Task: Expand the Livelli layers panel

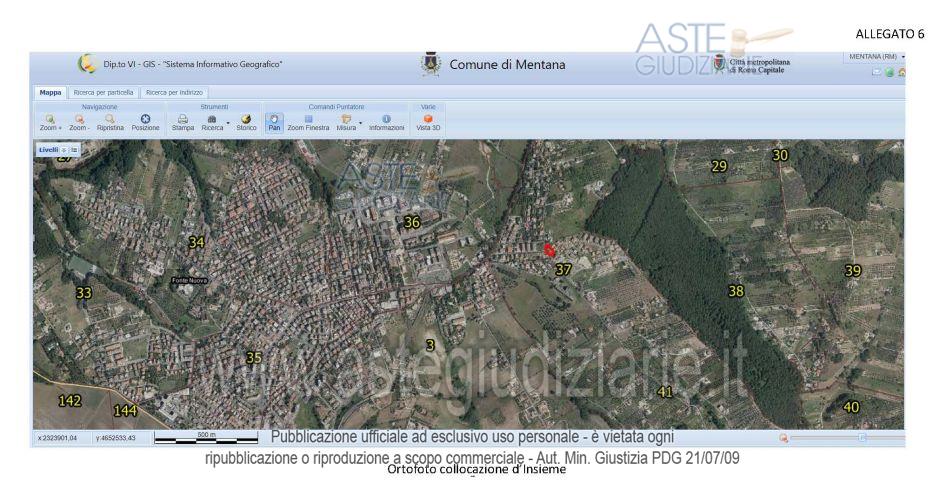Action: pos(52,149)
